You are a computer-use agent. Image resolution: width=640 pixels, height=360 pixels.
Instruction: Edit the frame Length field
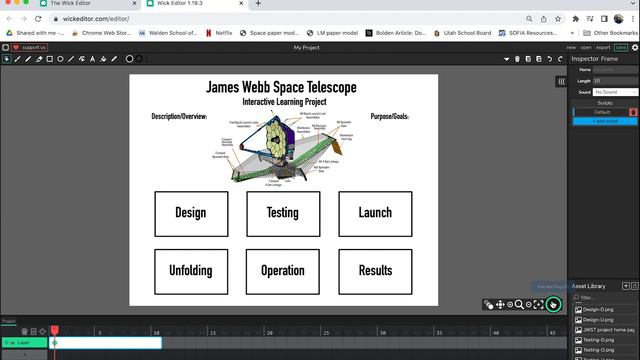(615, 81)
